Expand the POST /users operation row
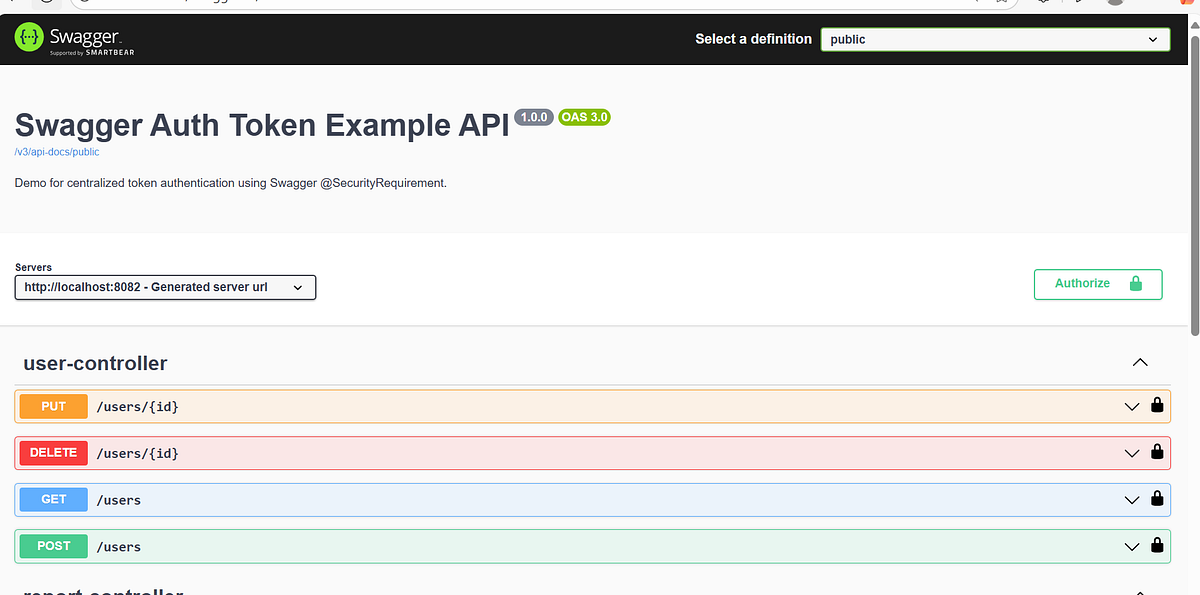 [x=1131, y=546]
